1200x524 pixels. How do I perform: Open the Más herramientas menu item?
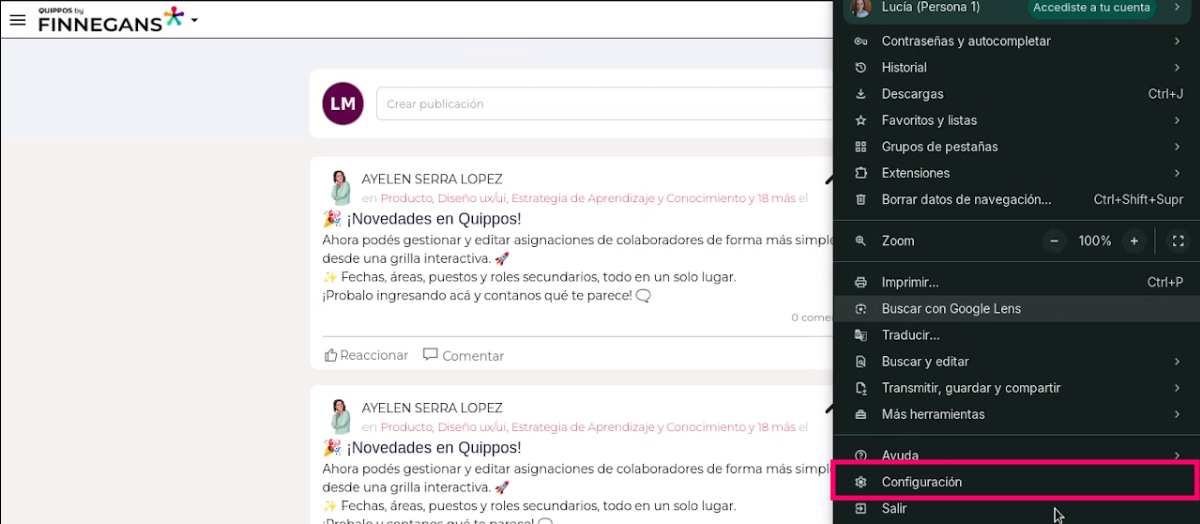pyautogui.click(x=1016, y=414)
